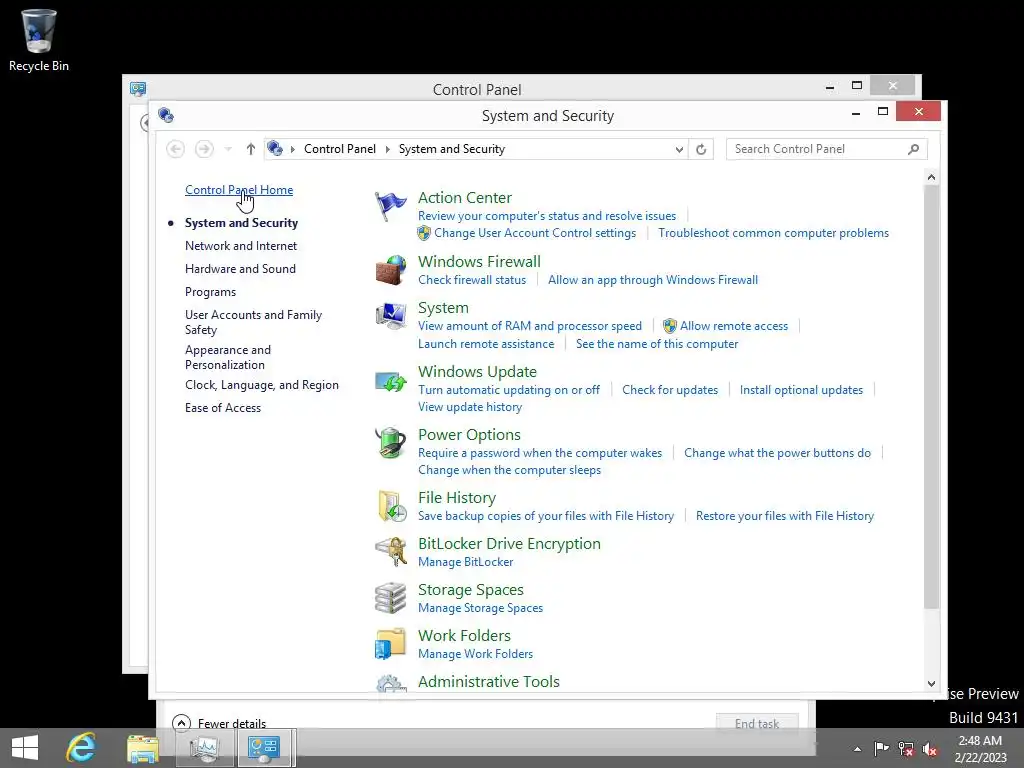Viewport: 1024px width, 768px height.
Task: Switch to Task Manager on the taskbar
Action: (204, 748)
